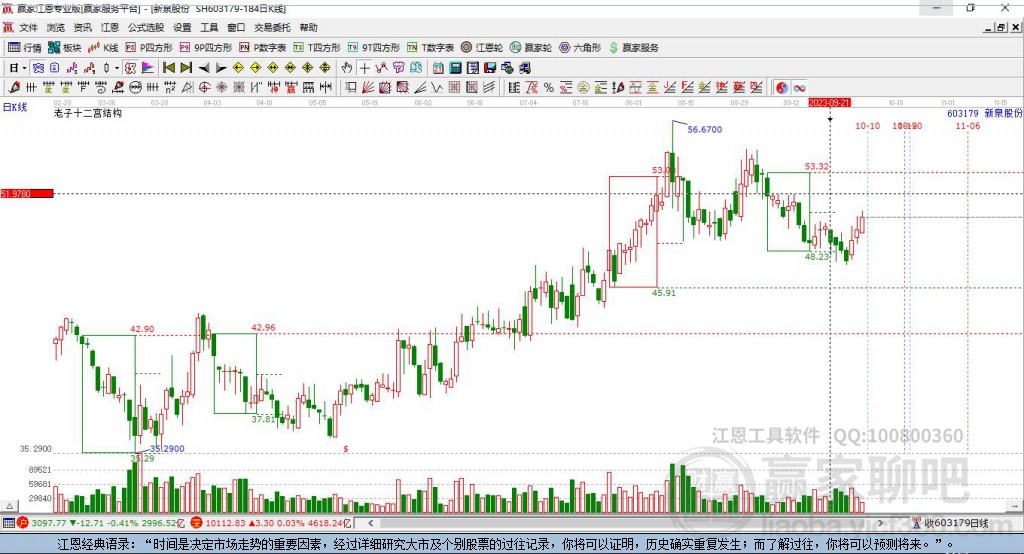Click the 日K线 label
Screen dimensions: 1024x554
(x=15, y=108)
